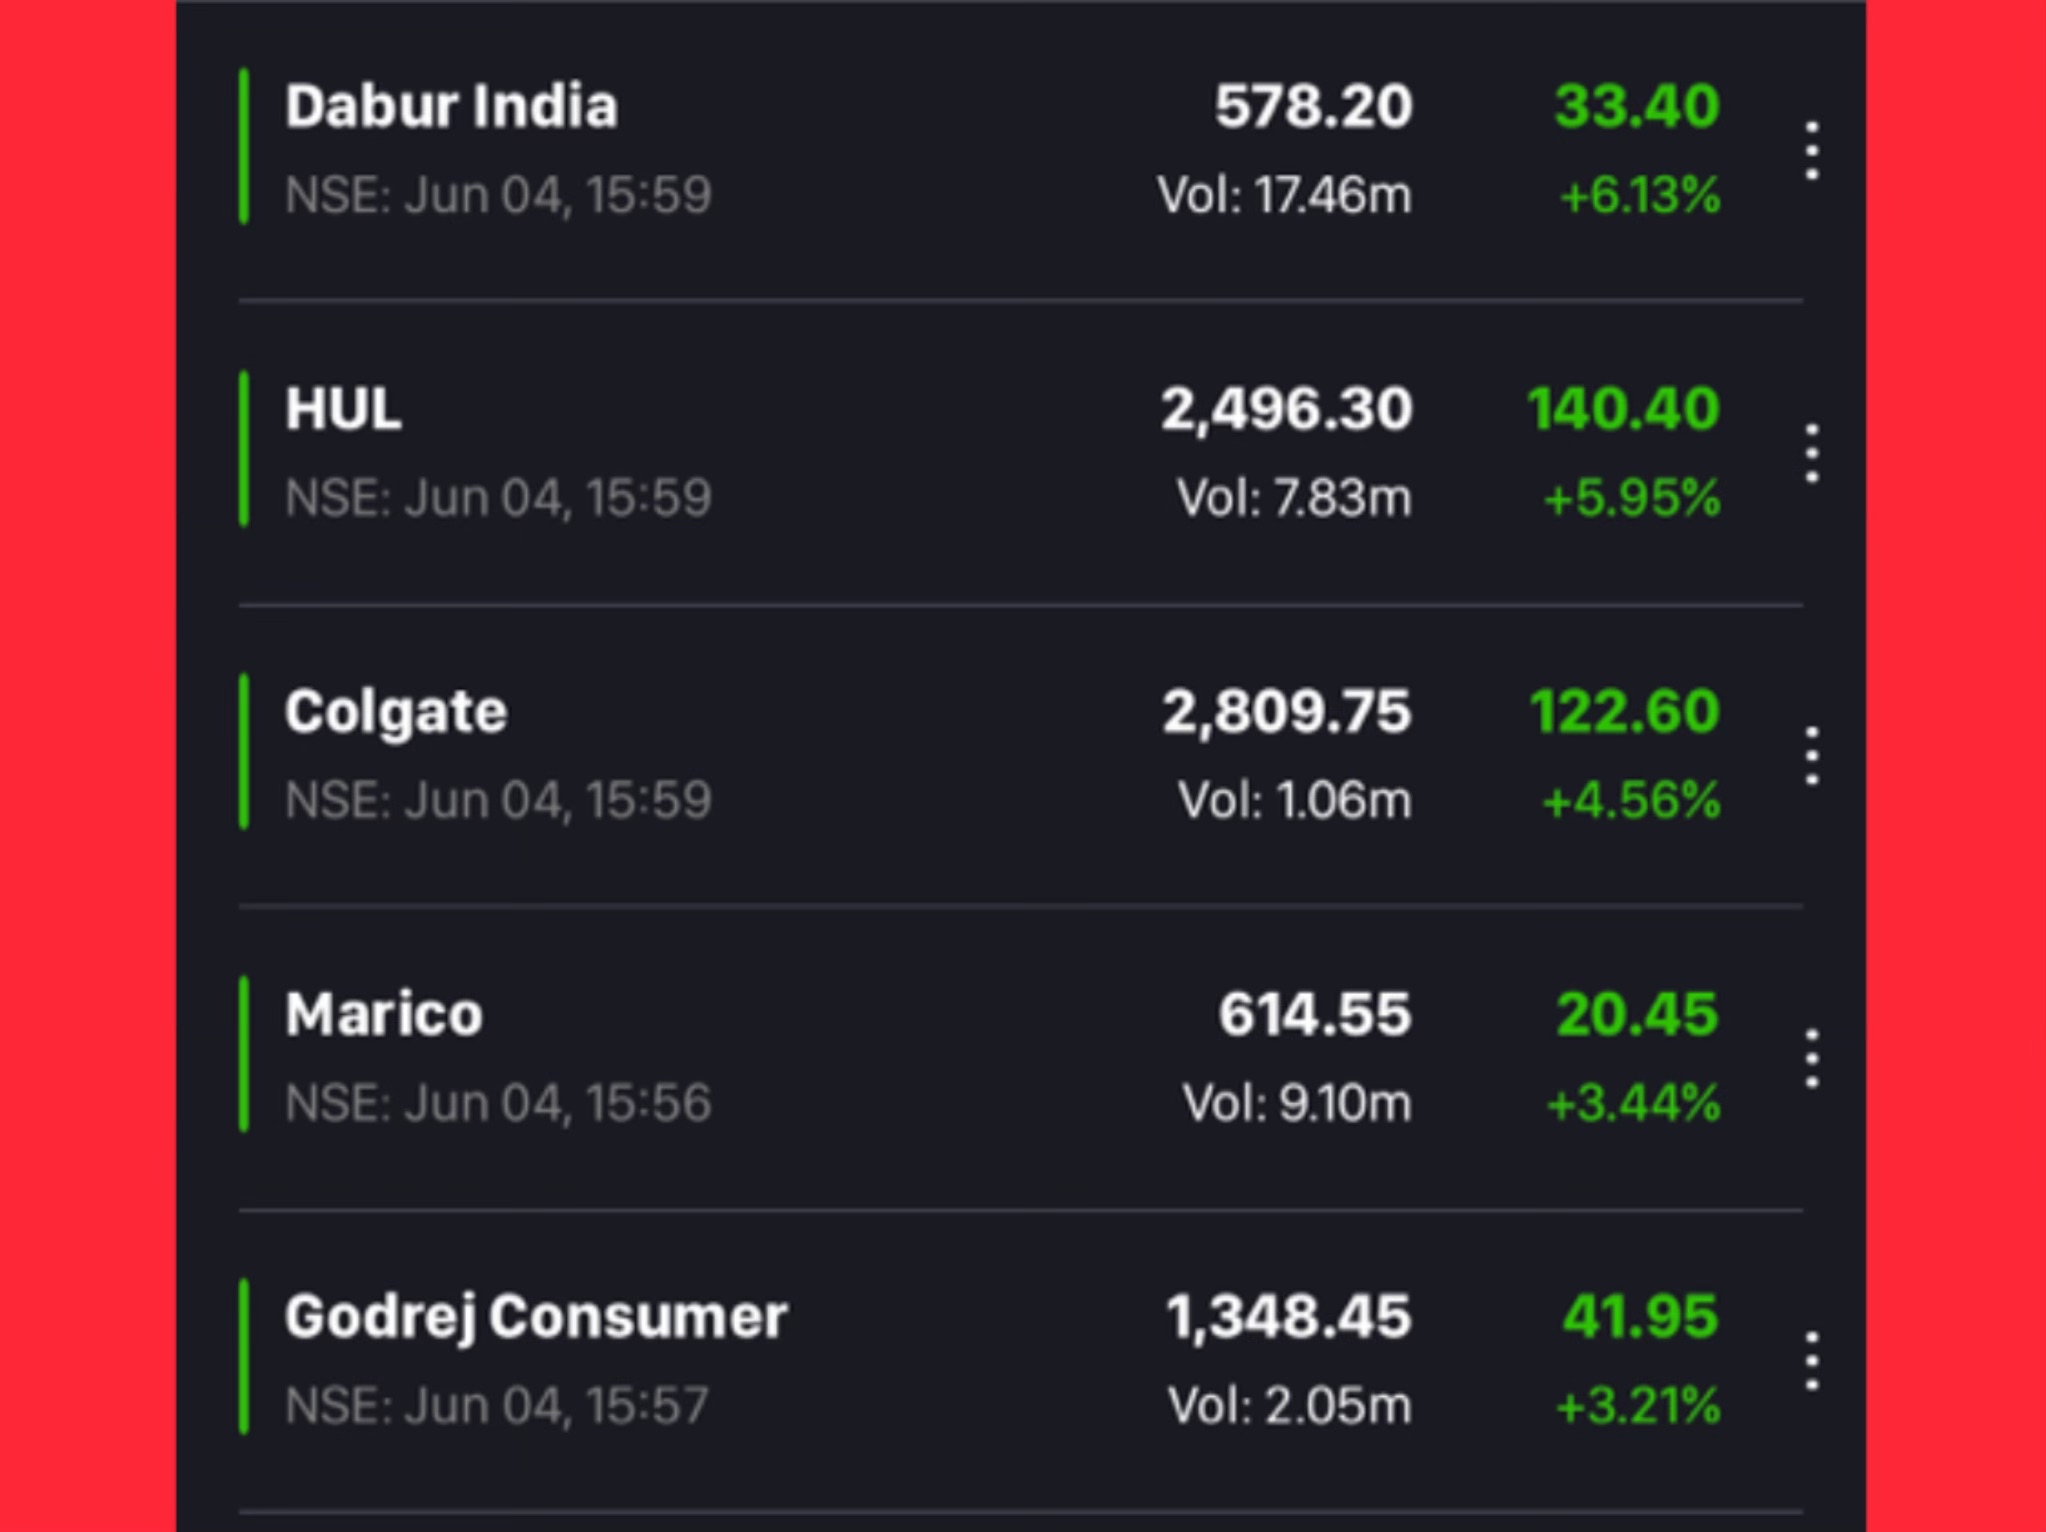Click Marico price 614.55
Image resolution: width=2046 pixels, height=1532 pixels.
pyautogui.click(x=1314, y=1014)
